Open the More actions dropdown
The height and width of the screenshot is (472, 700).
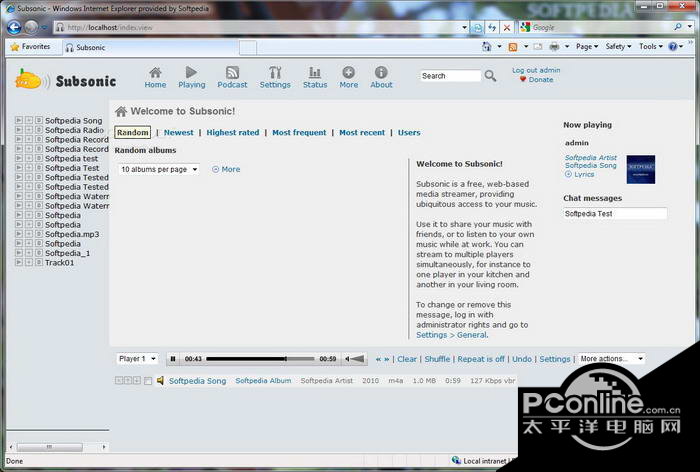pyautogui.click(x=611, y=359)
